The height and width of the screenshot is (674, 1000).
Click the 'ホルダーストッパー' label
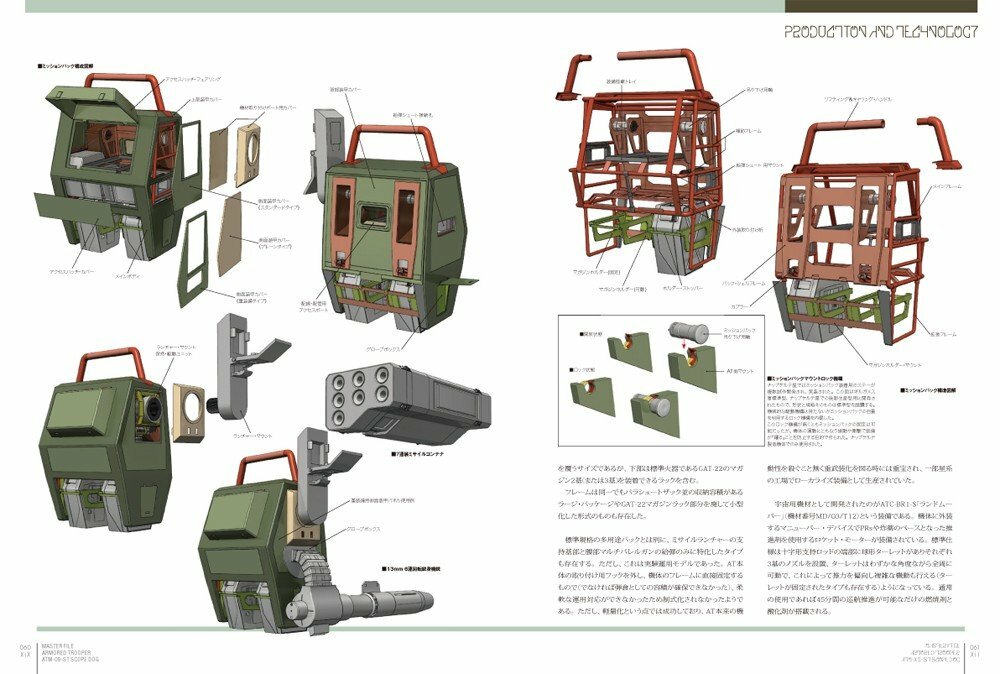click(x=682, y=288)
